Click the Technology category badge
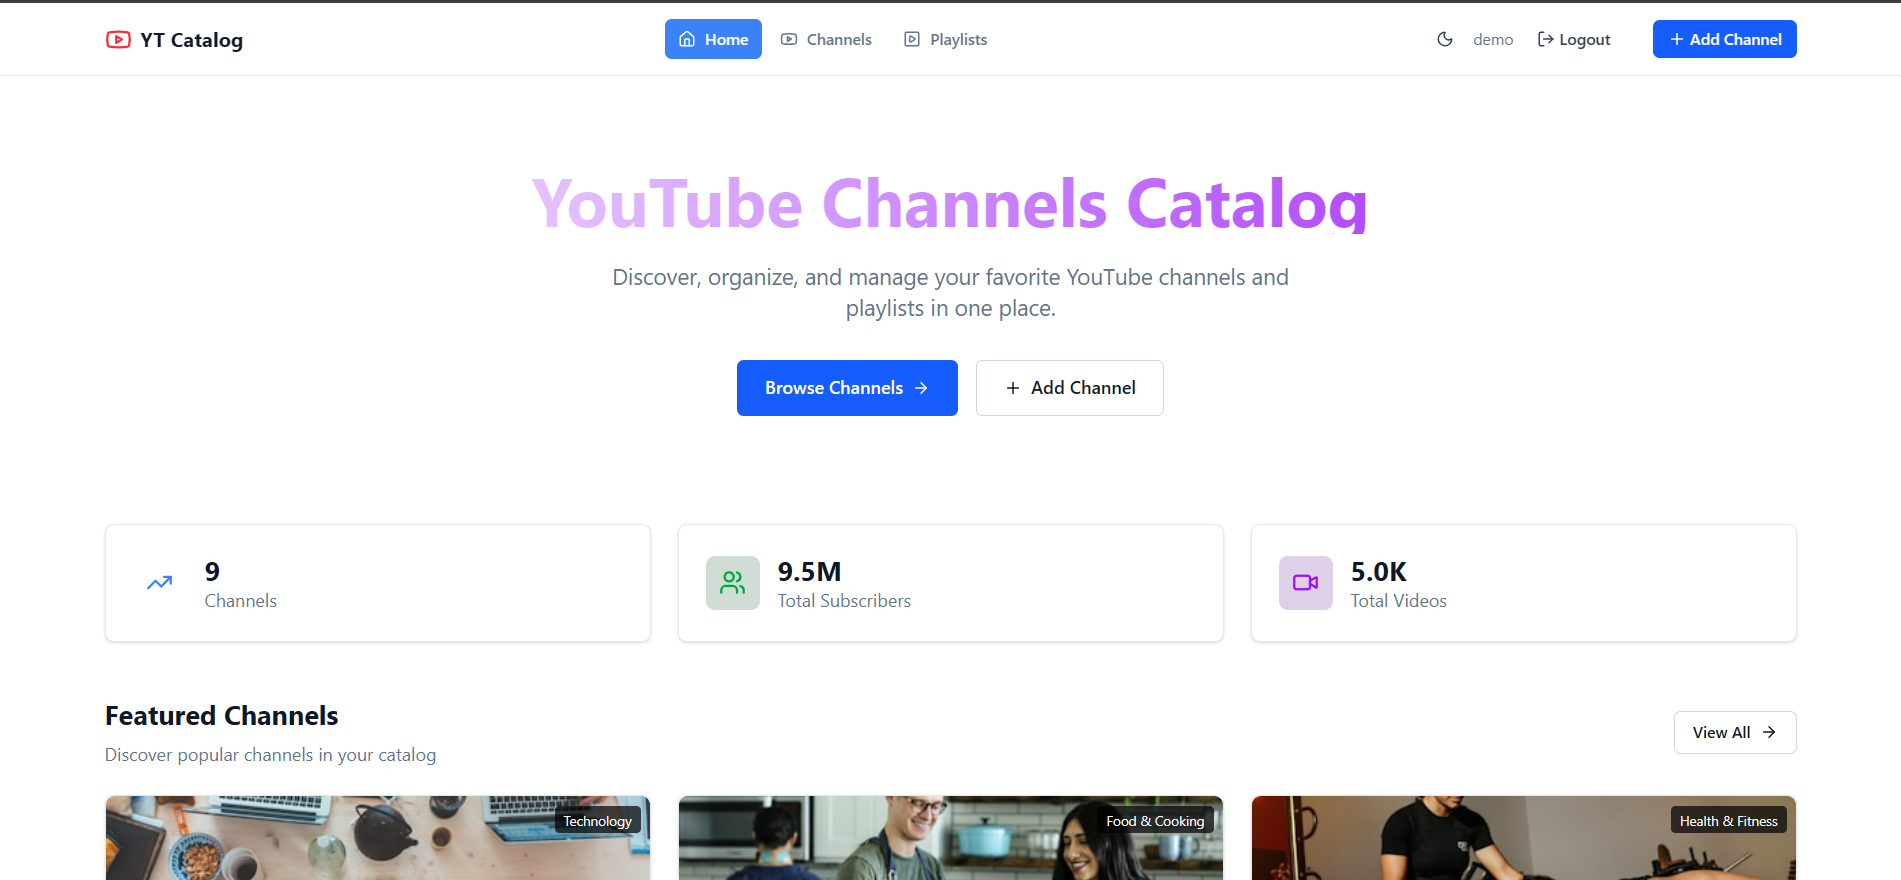 (597, 821)
